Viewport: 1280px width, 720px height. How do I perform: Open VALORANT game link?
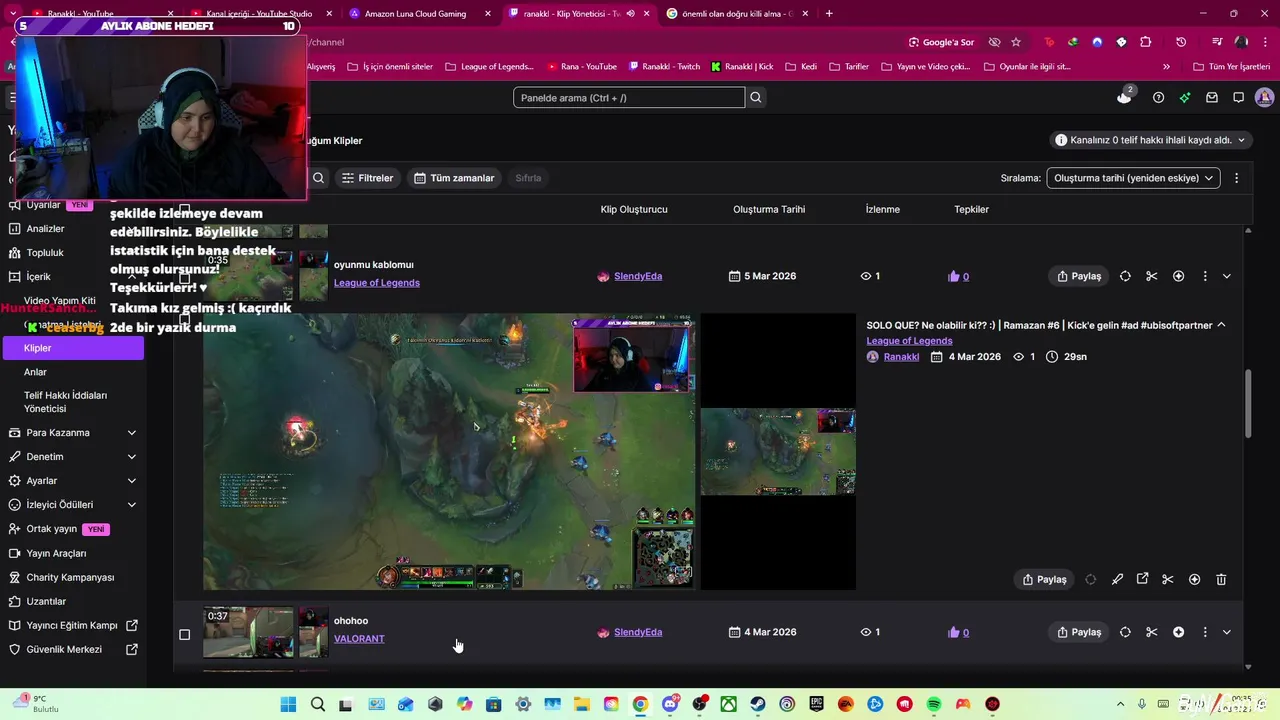coord(359,638)
